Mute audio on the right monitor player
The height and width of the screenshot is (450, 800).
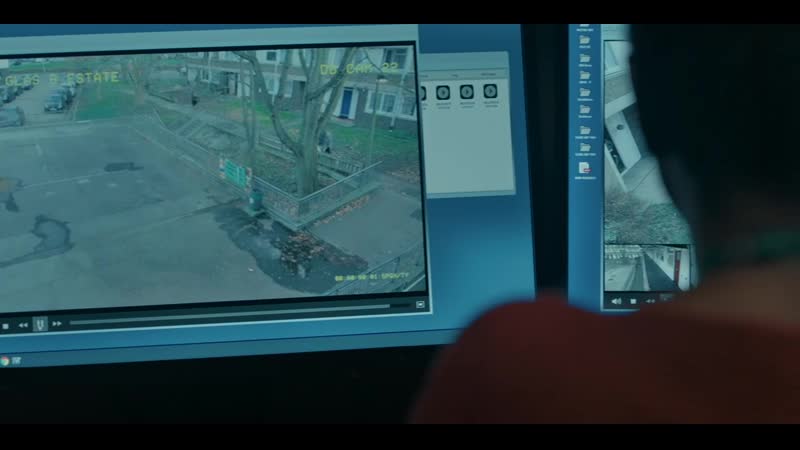pos(615,300)
